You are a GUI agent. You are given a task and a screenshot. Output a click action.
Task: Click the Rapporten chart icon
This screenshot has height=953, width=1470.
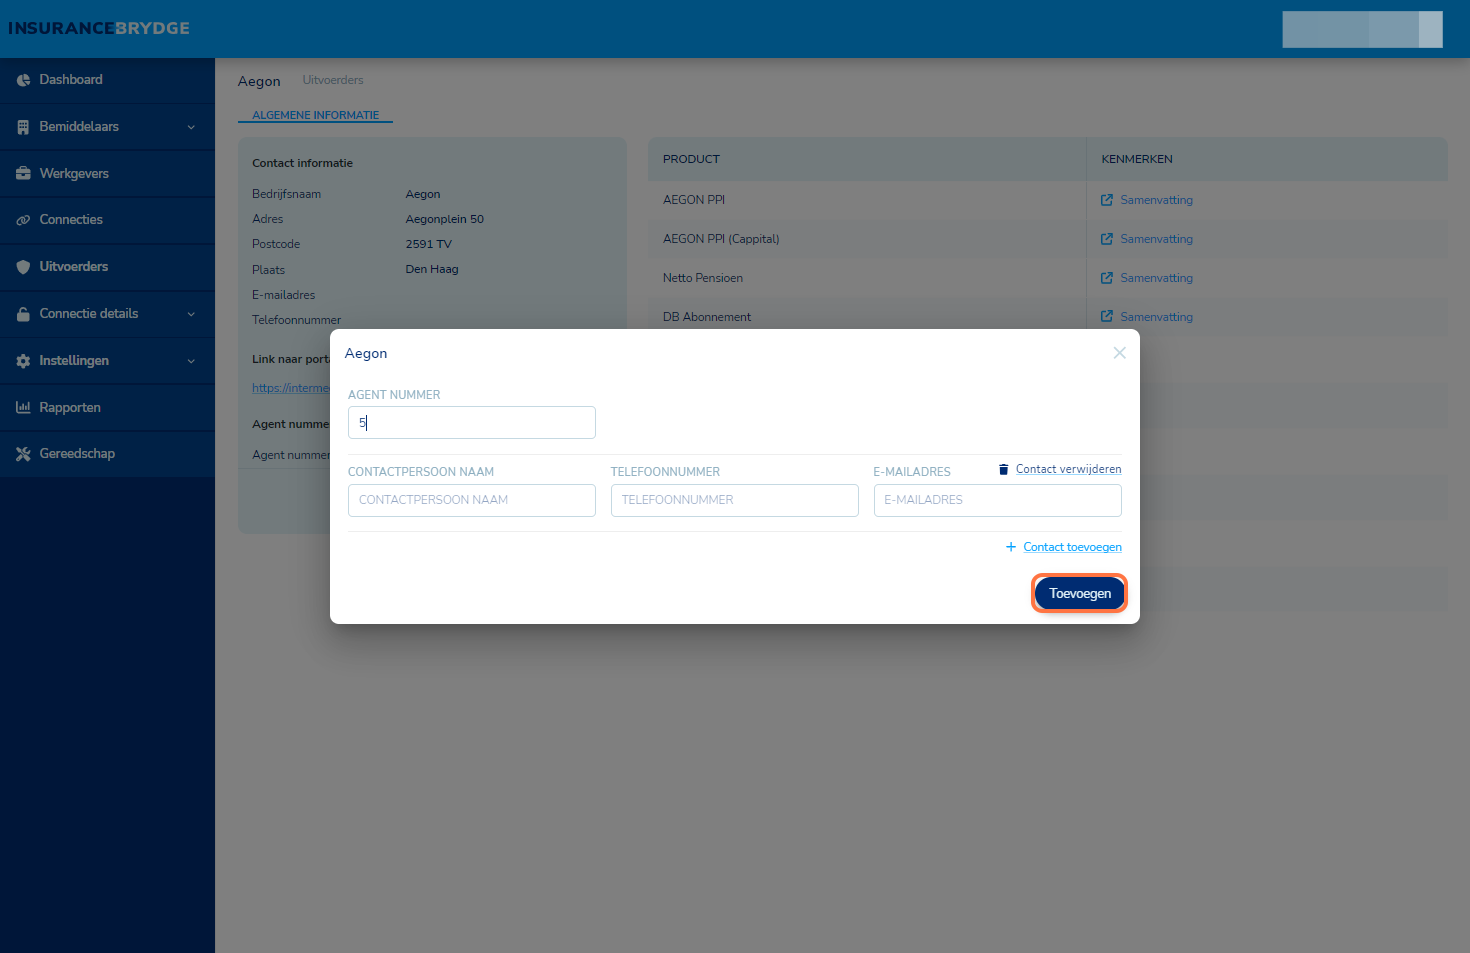(23, 407)
